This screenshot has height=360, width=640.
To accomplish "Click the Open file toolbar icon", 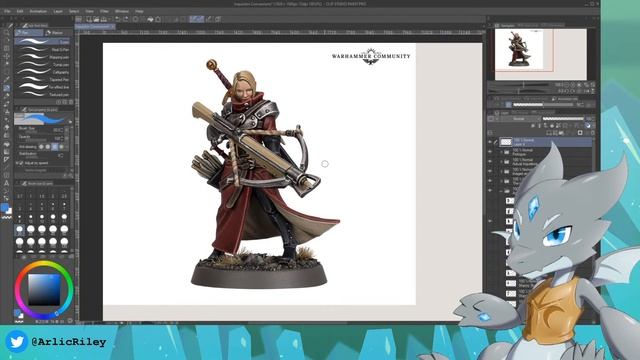I will pyautogui.click(x=96, y=19).
